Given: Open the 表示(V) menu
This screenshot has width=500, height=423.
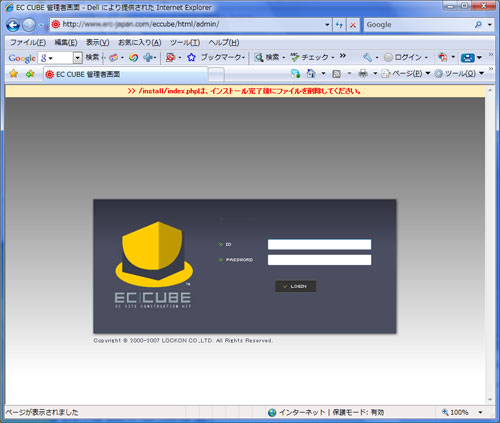Looking at the screenshot, I should (98, 43).
